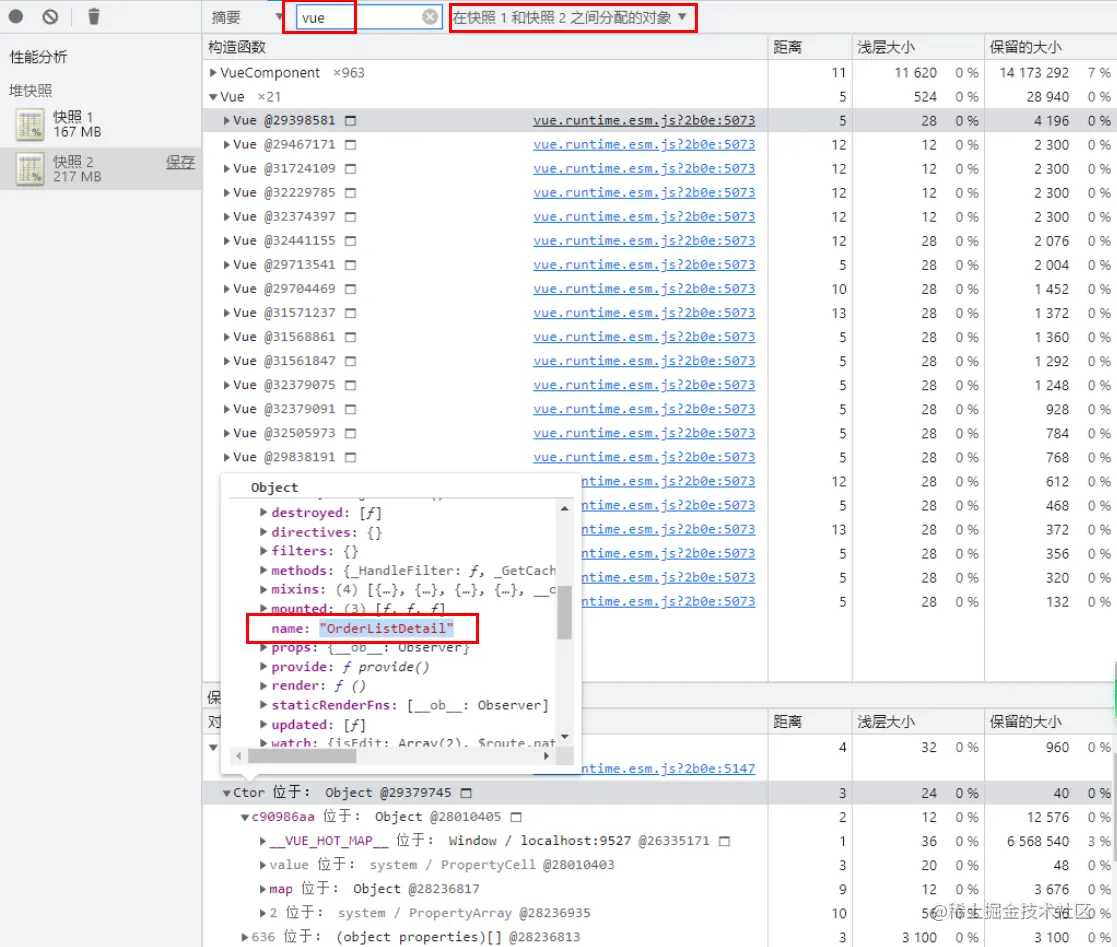Expand the VueComponent ×963 constructor row
The width and height of the screenshot is (1117, 947).
[x=213, y=73]
